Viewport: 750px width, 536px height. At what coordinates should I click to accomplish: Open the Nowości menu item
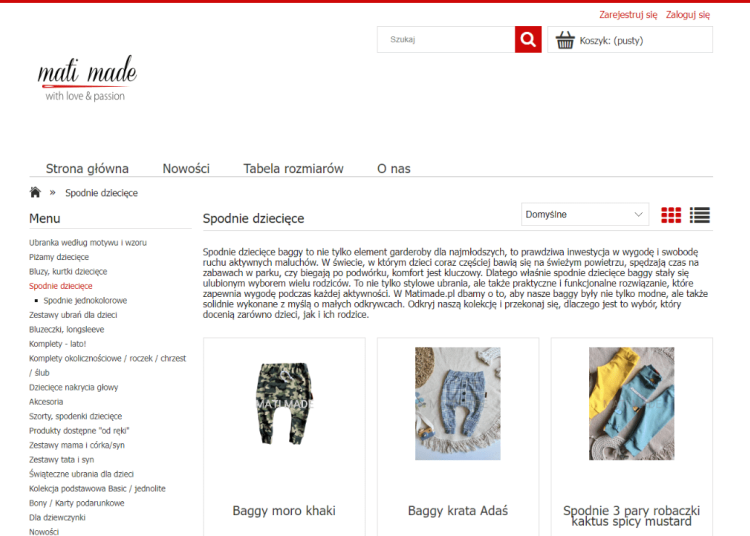click(x=186, y=168)
